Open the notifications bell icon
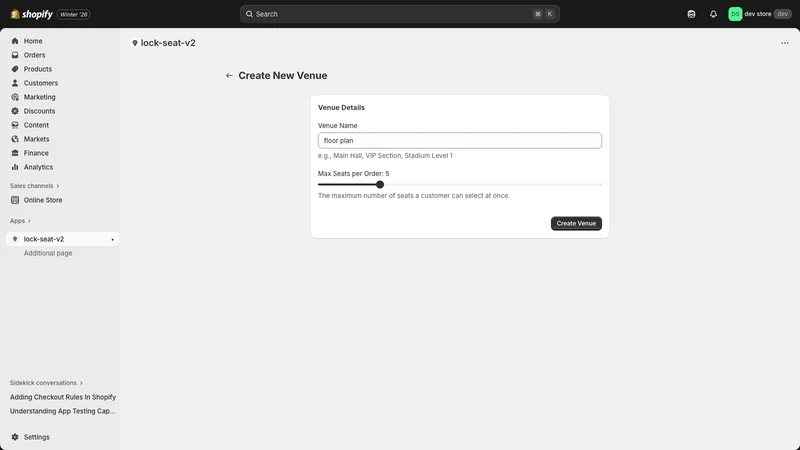800x450 pixels. (713, 14)
